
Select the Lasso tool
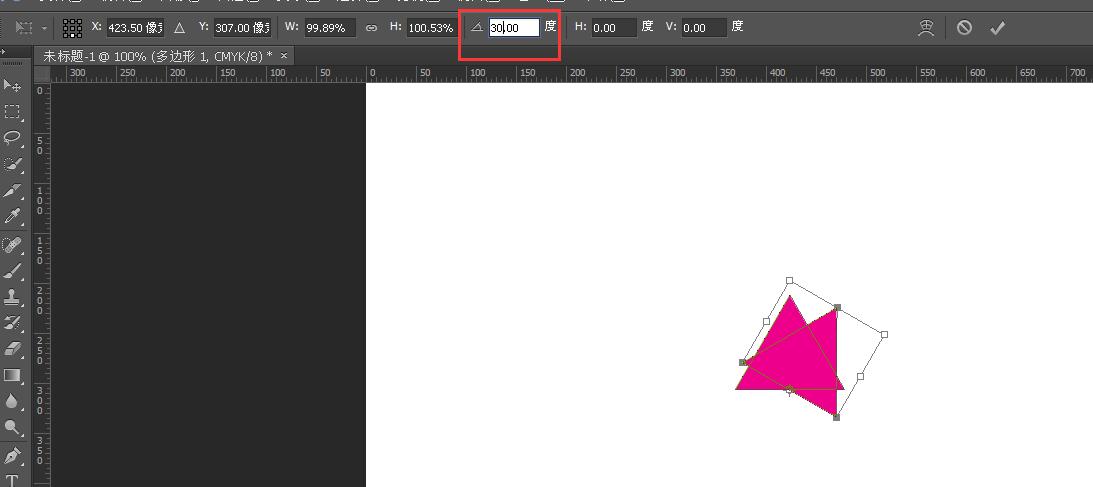(12, 137)
